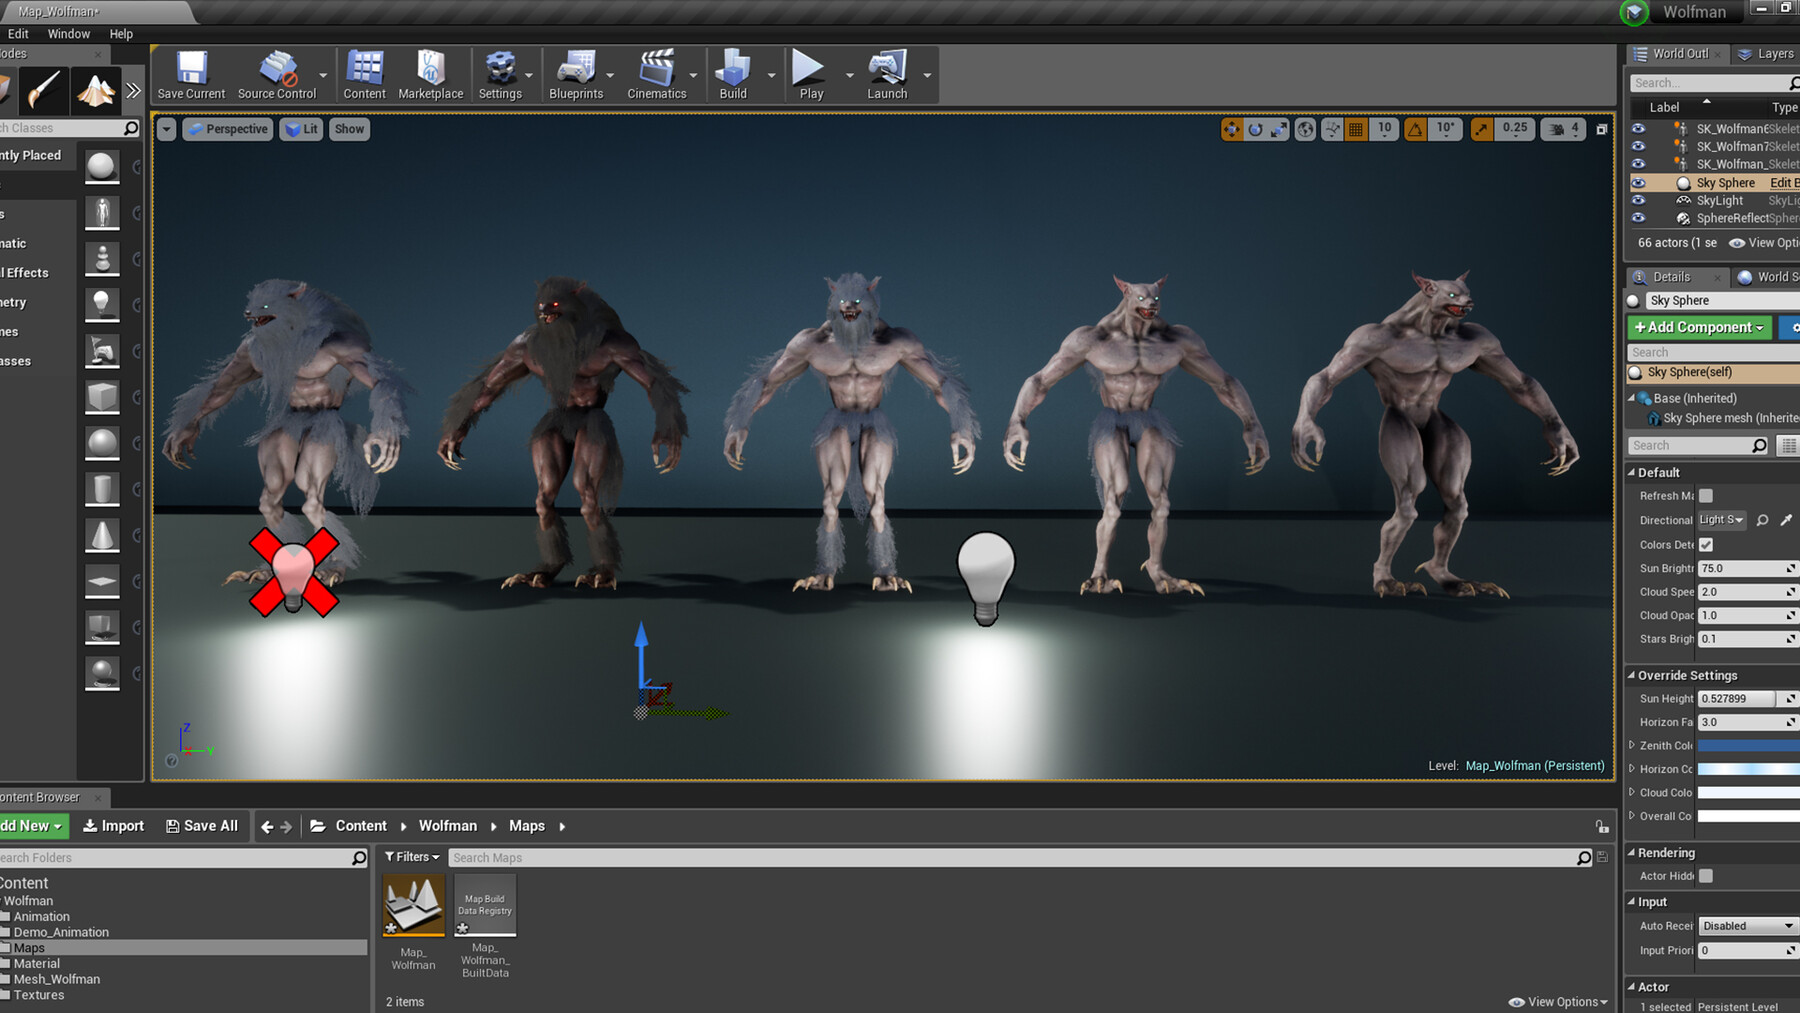Image resolution: width=1800 pixels, height=1013 pixels.
Task: Select the translate gizmo tool in viewport
Action: coord(1232,129)
